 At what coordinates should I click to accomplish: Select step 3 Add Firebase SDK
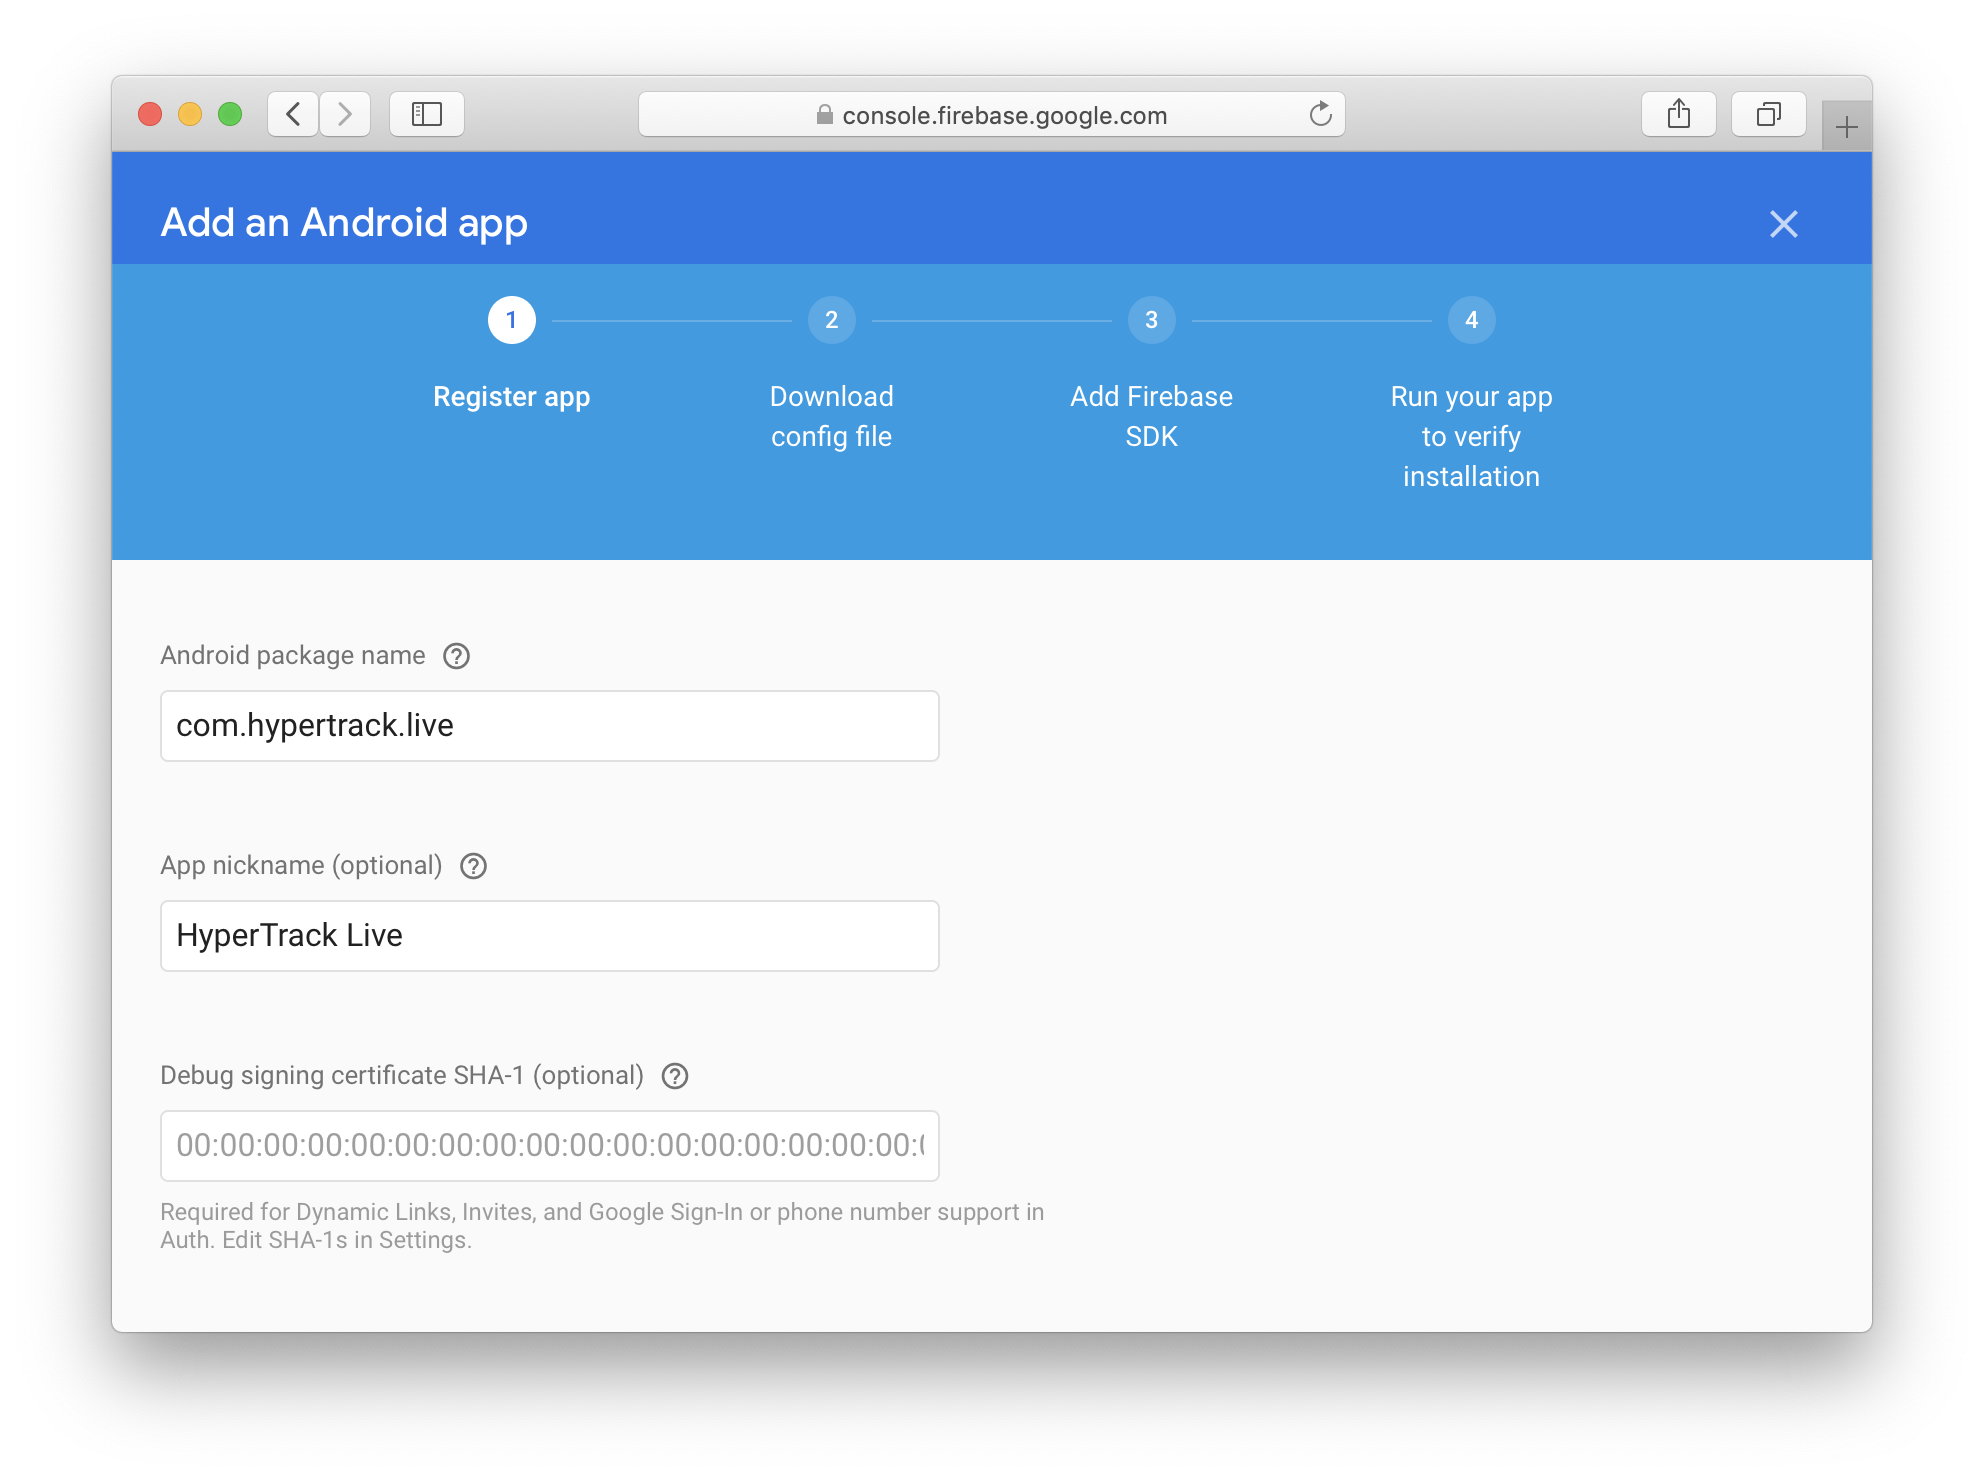(x=1151, y=320)
